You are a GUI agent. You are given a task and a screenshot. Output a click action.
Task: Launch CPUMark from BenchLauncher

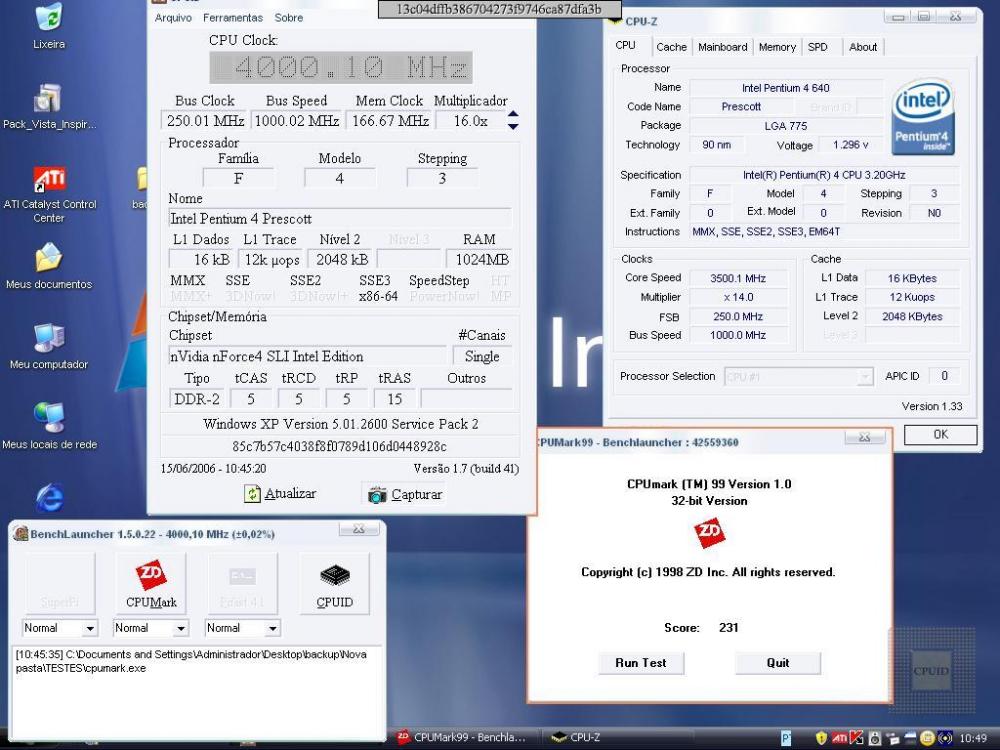pyautogui.click(x=152, y=583)
